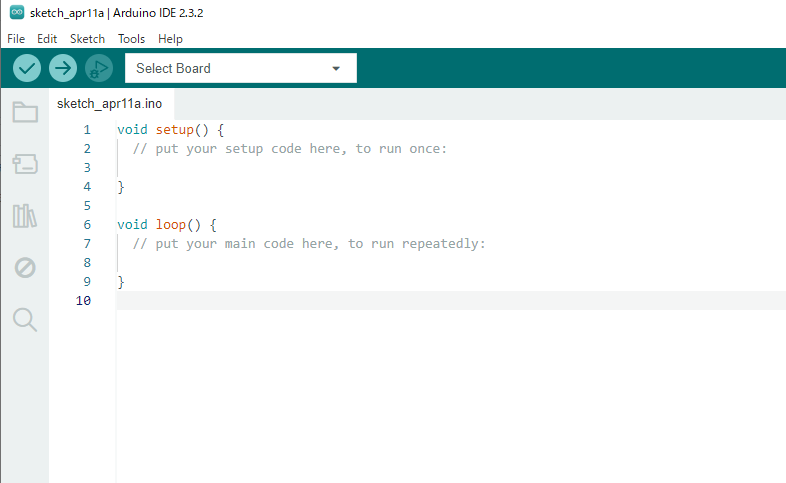
Task: Click the void keyword on line 1
Action: pos(132,130)
